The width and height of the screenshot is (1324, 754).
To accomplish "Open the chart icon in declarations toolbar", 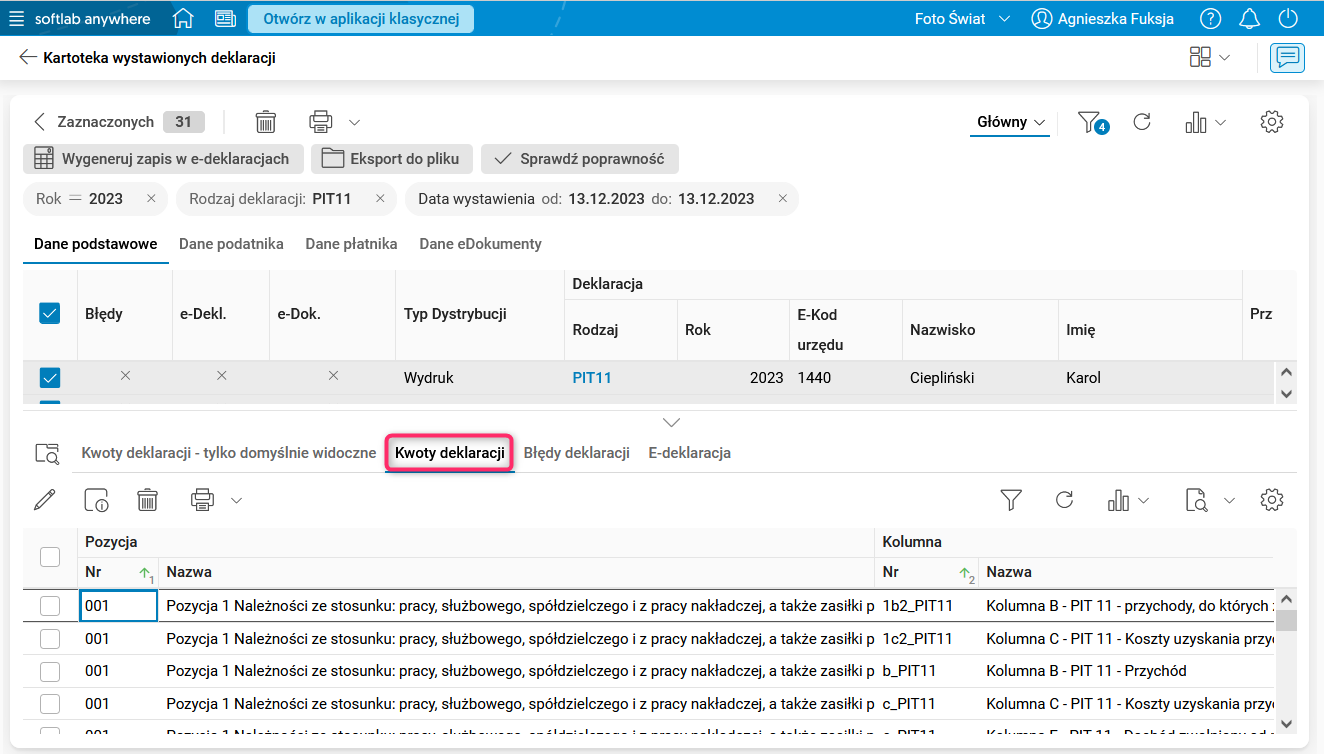I will [x=1196, y=122].
